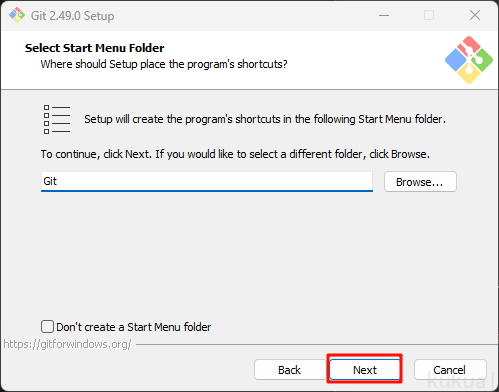
Task: Cancel the Git installation
Action: [450, 370]
